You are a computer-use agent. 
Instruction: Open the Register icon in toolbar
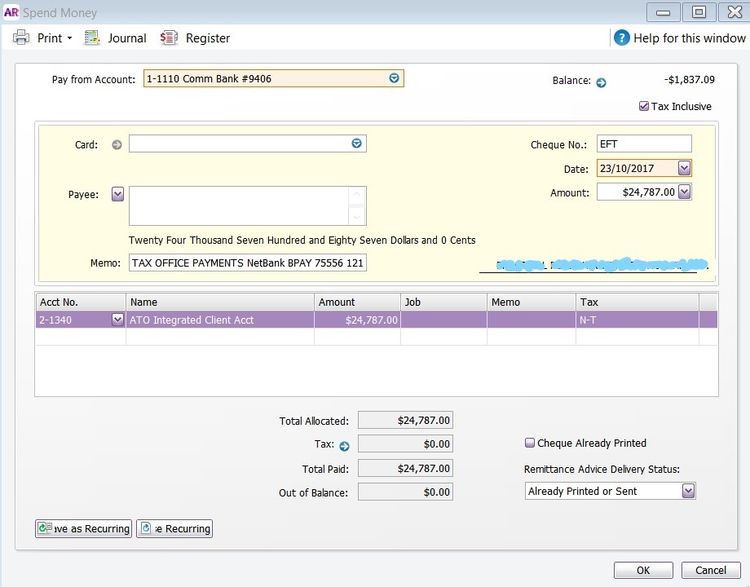pyautogui.click(x=170, y=38)
